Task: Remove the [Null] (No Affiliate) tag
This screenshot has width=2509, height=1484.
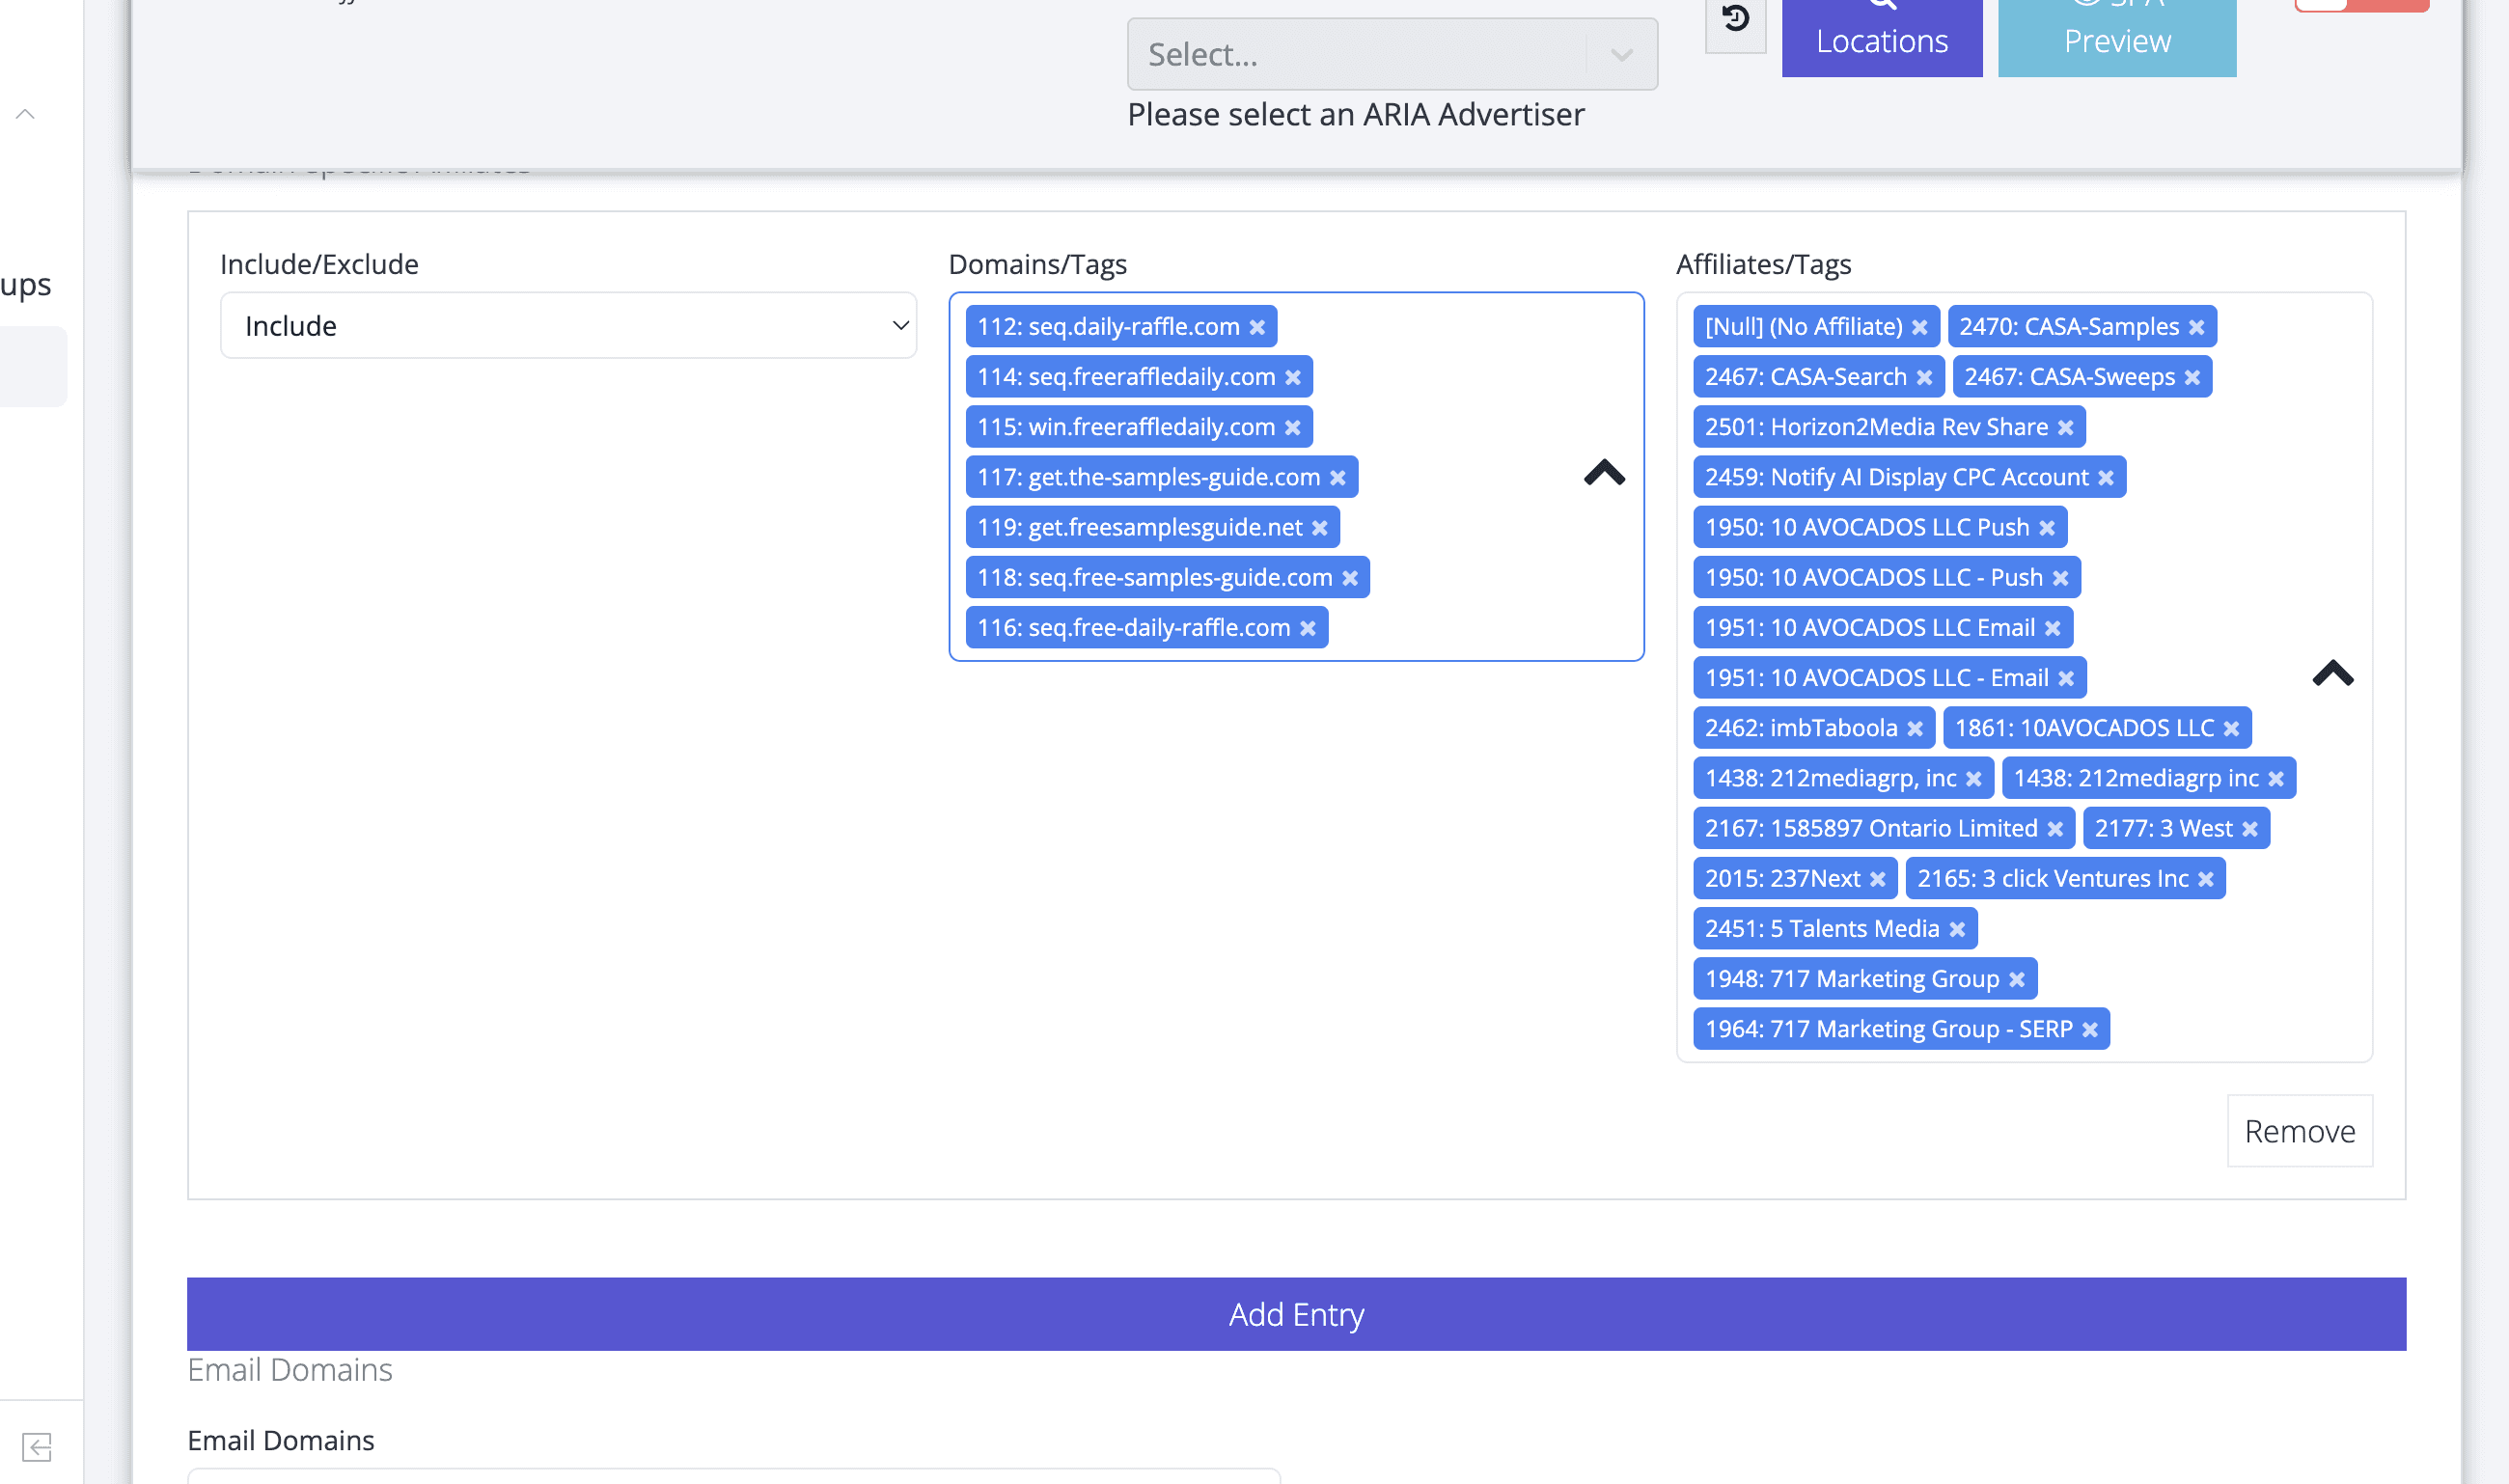Action: (1920, 327)
